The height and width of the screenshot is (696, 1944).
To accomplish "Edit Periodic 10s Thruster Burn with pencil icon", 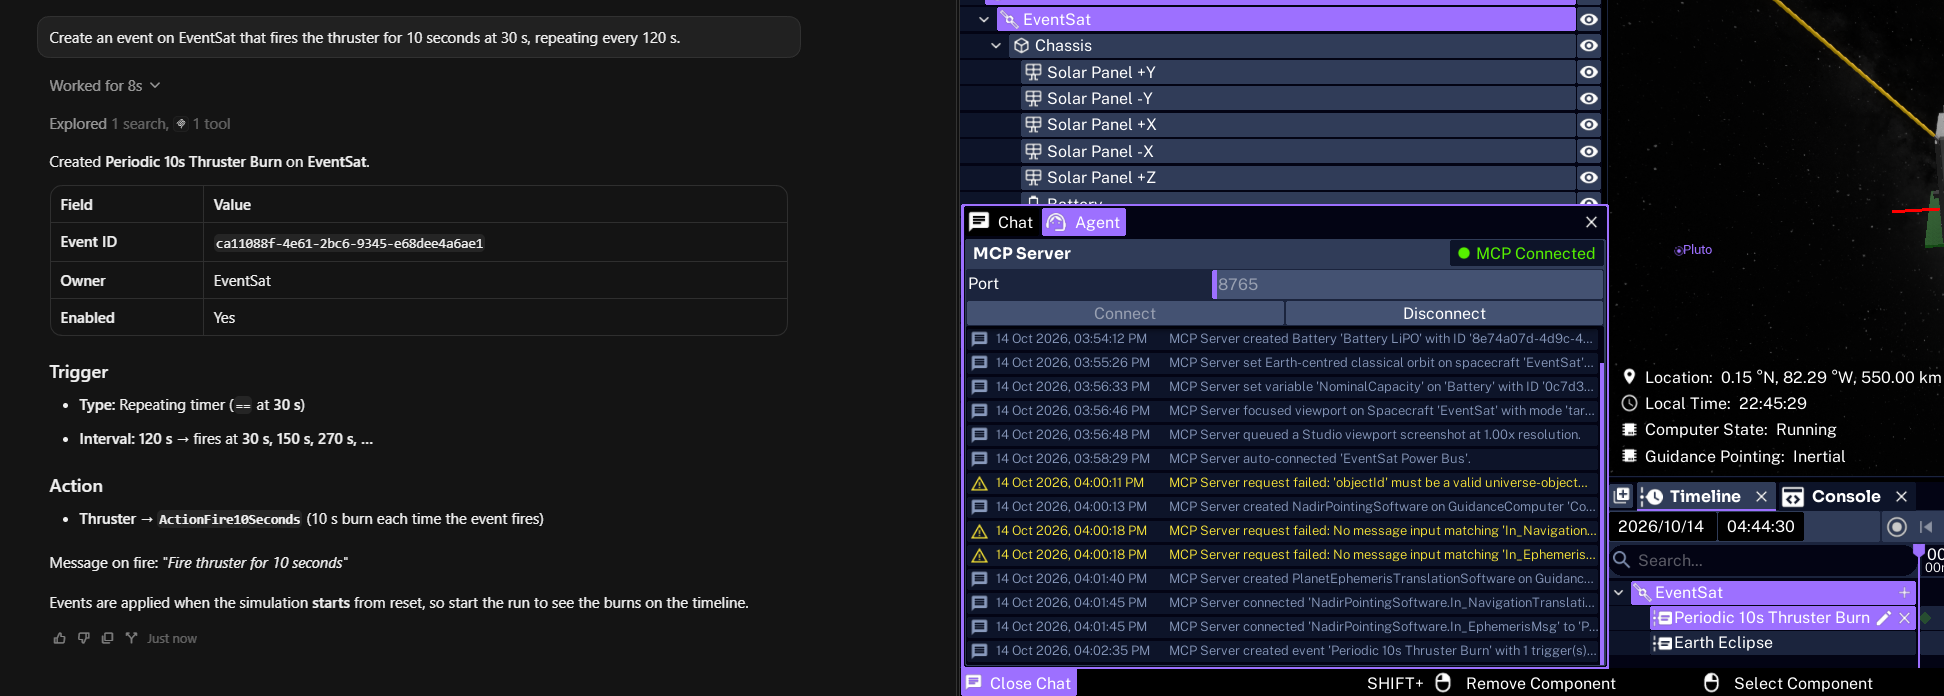I will pos(1884,618).
